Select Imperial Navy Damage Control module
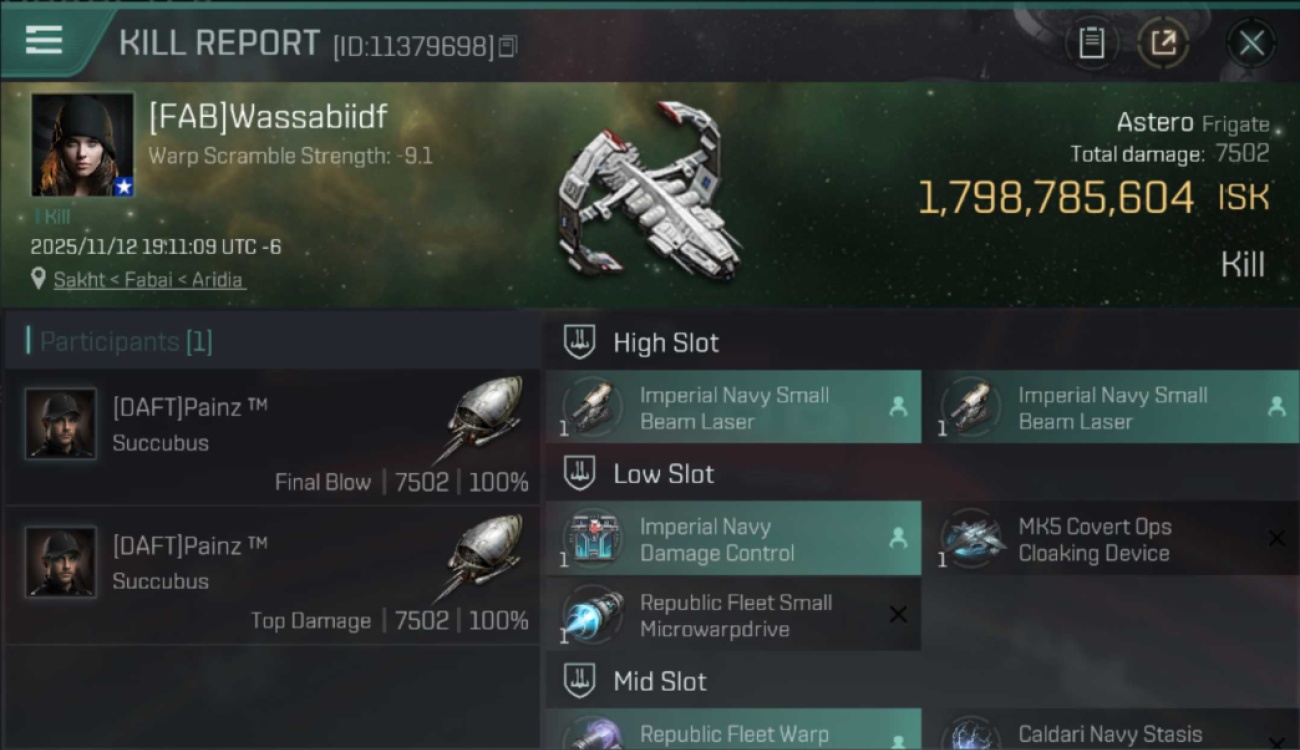 [x=733, y=539]
